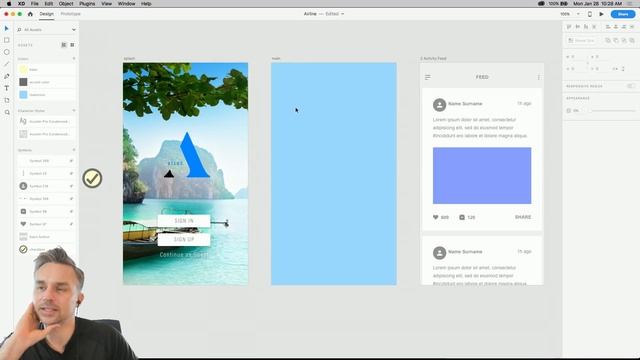Screen dimensions: 640x360
Task: Select the Text tool
Action: pyautogui.click(x=7, y=88)
